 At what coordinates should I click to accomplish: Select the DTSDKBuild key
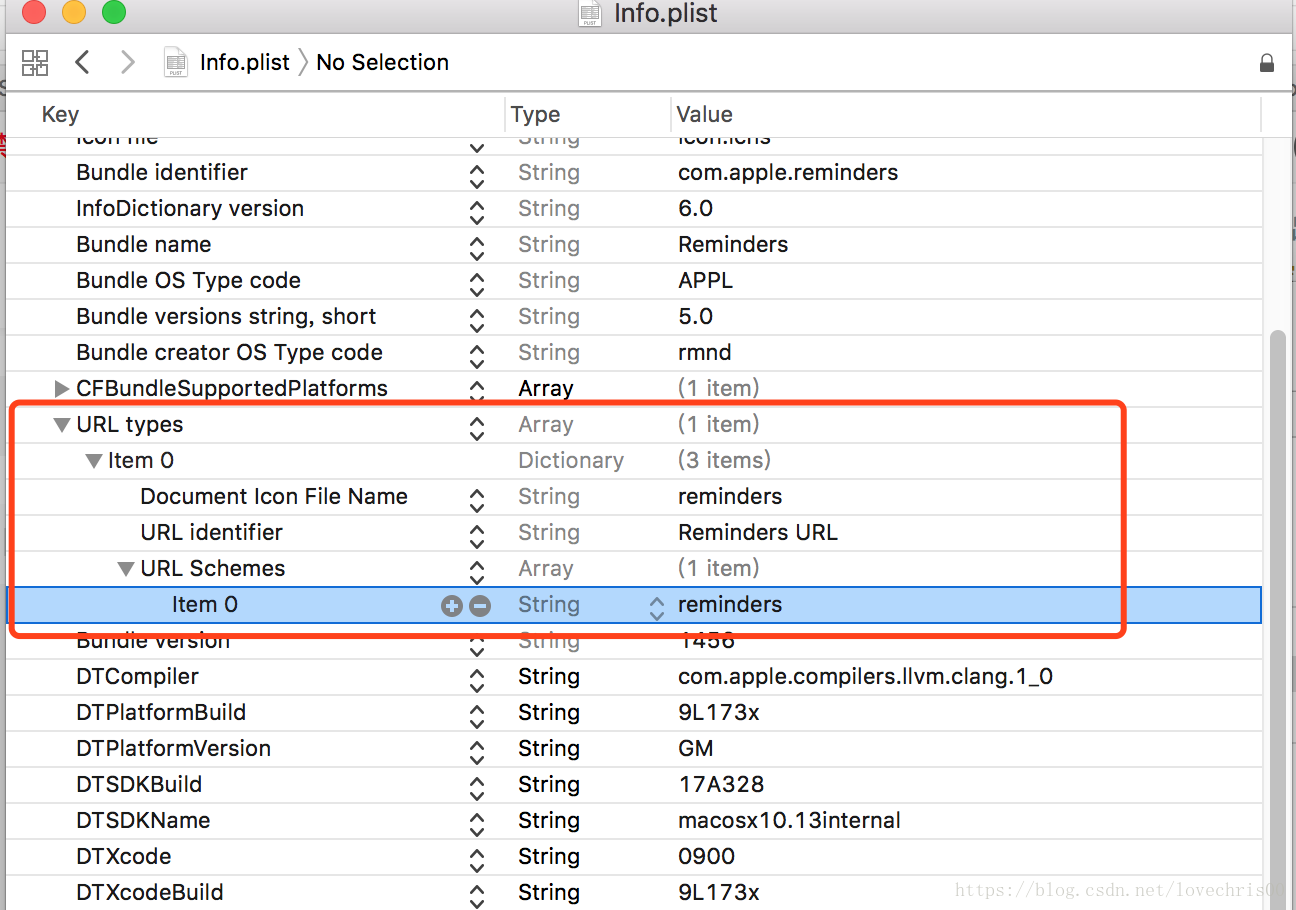139,784
